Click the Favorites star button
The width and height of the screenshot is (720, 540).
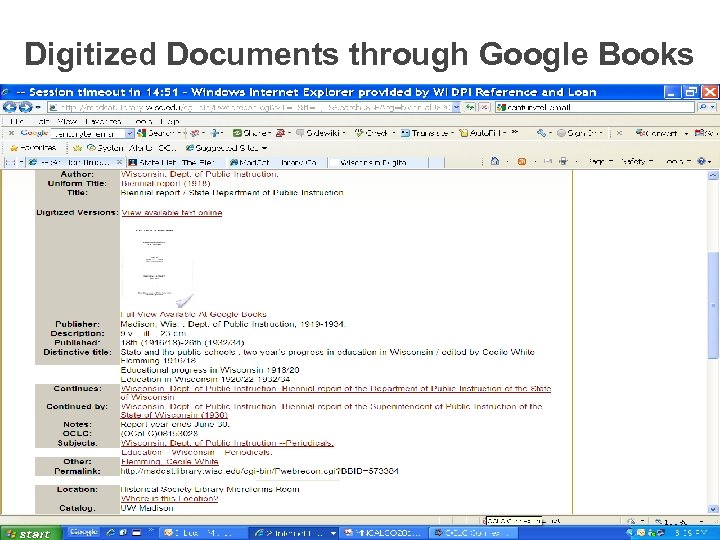pyautogui.click(x=33, y=148)
